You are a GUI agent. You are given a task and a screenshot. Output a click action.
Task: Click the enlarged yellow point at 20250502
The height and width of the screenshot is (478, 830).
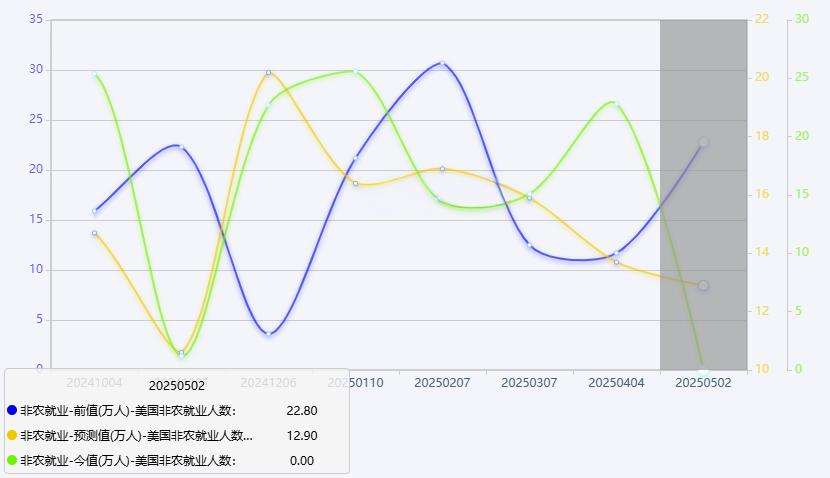tap(703, 286)
